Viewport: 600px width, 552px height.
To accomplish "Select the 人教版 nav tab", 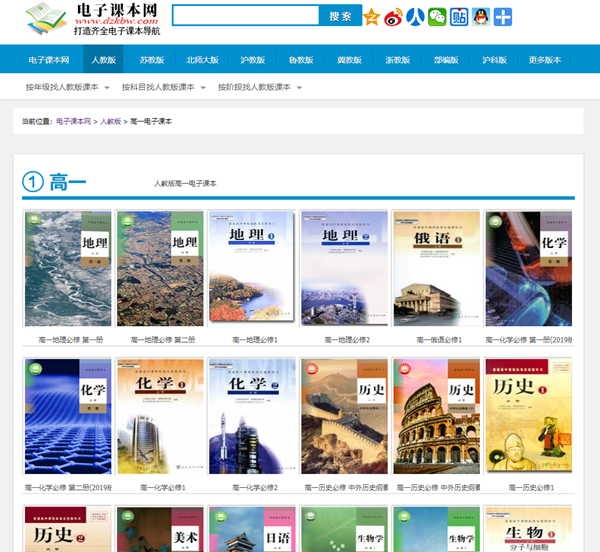I will click(x=103, y=60).
